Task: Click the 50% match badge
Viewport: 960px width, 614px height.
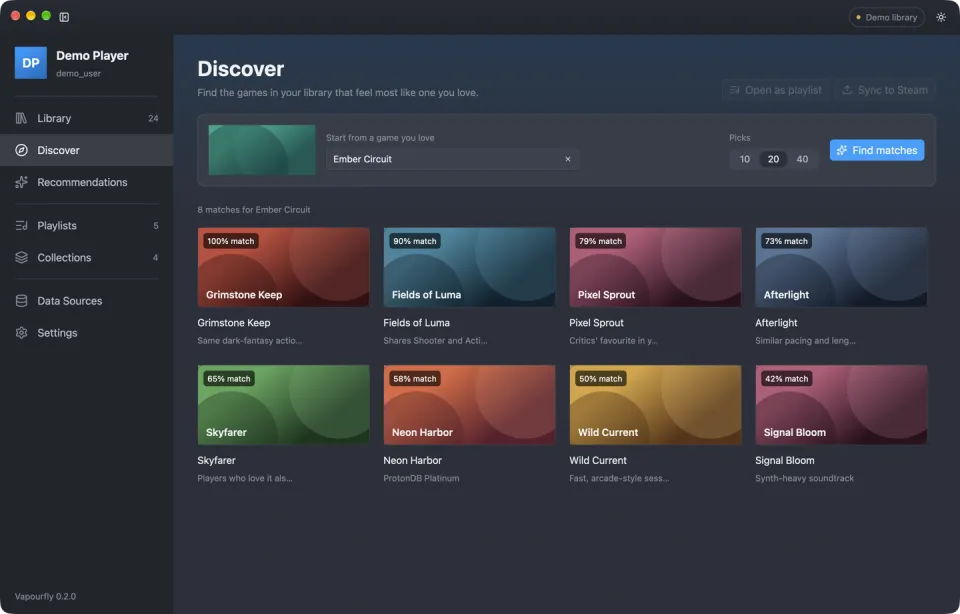Action: coord(601,379)
